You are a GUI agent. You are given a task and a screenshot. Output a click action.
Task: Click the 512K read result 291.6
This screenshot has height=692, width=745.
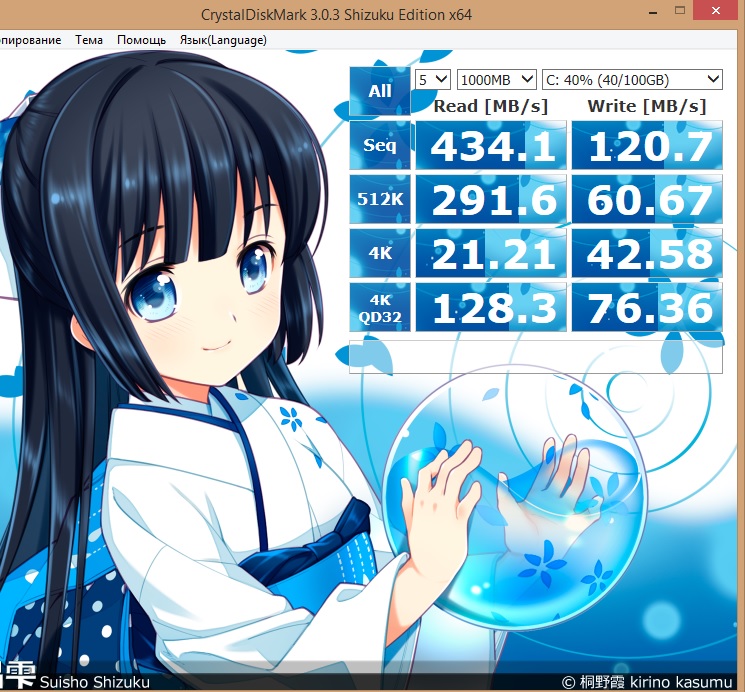[x=491, y=199]
